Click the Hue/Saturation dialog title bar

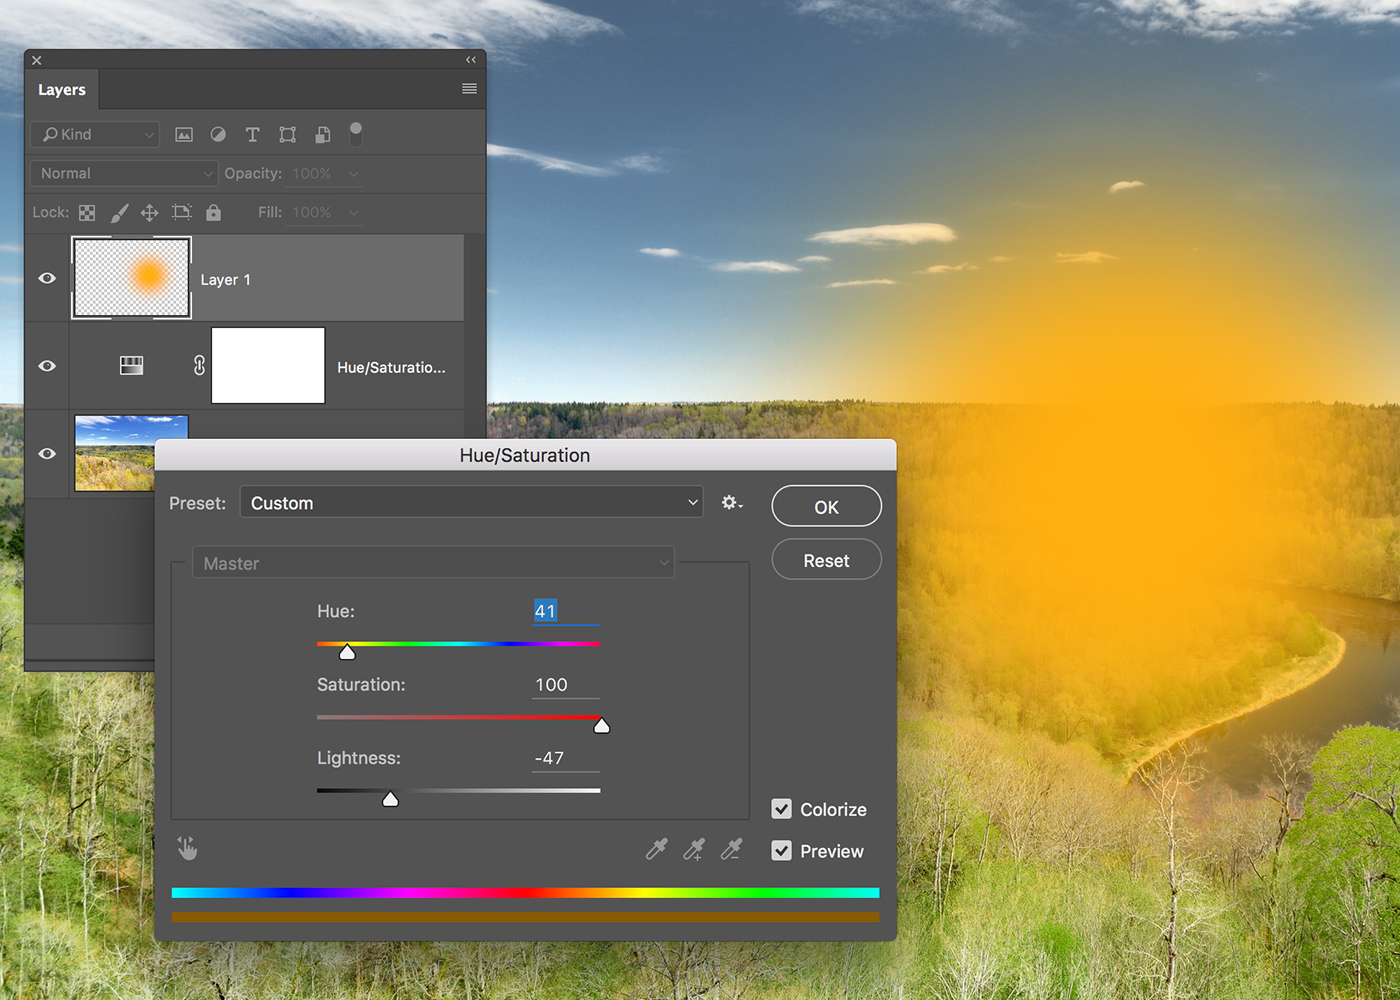[x=525, y=455]
